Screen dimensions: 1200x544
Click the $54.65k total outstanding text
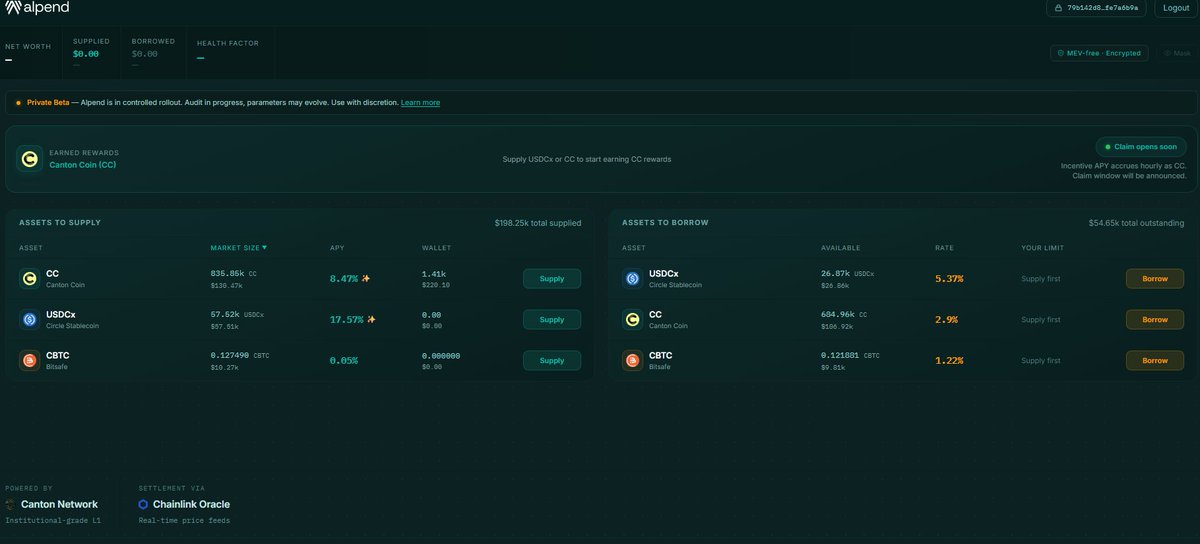pos(1136,223)
